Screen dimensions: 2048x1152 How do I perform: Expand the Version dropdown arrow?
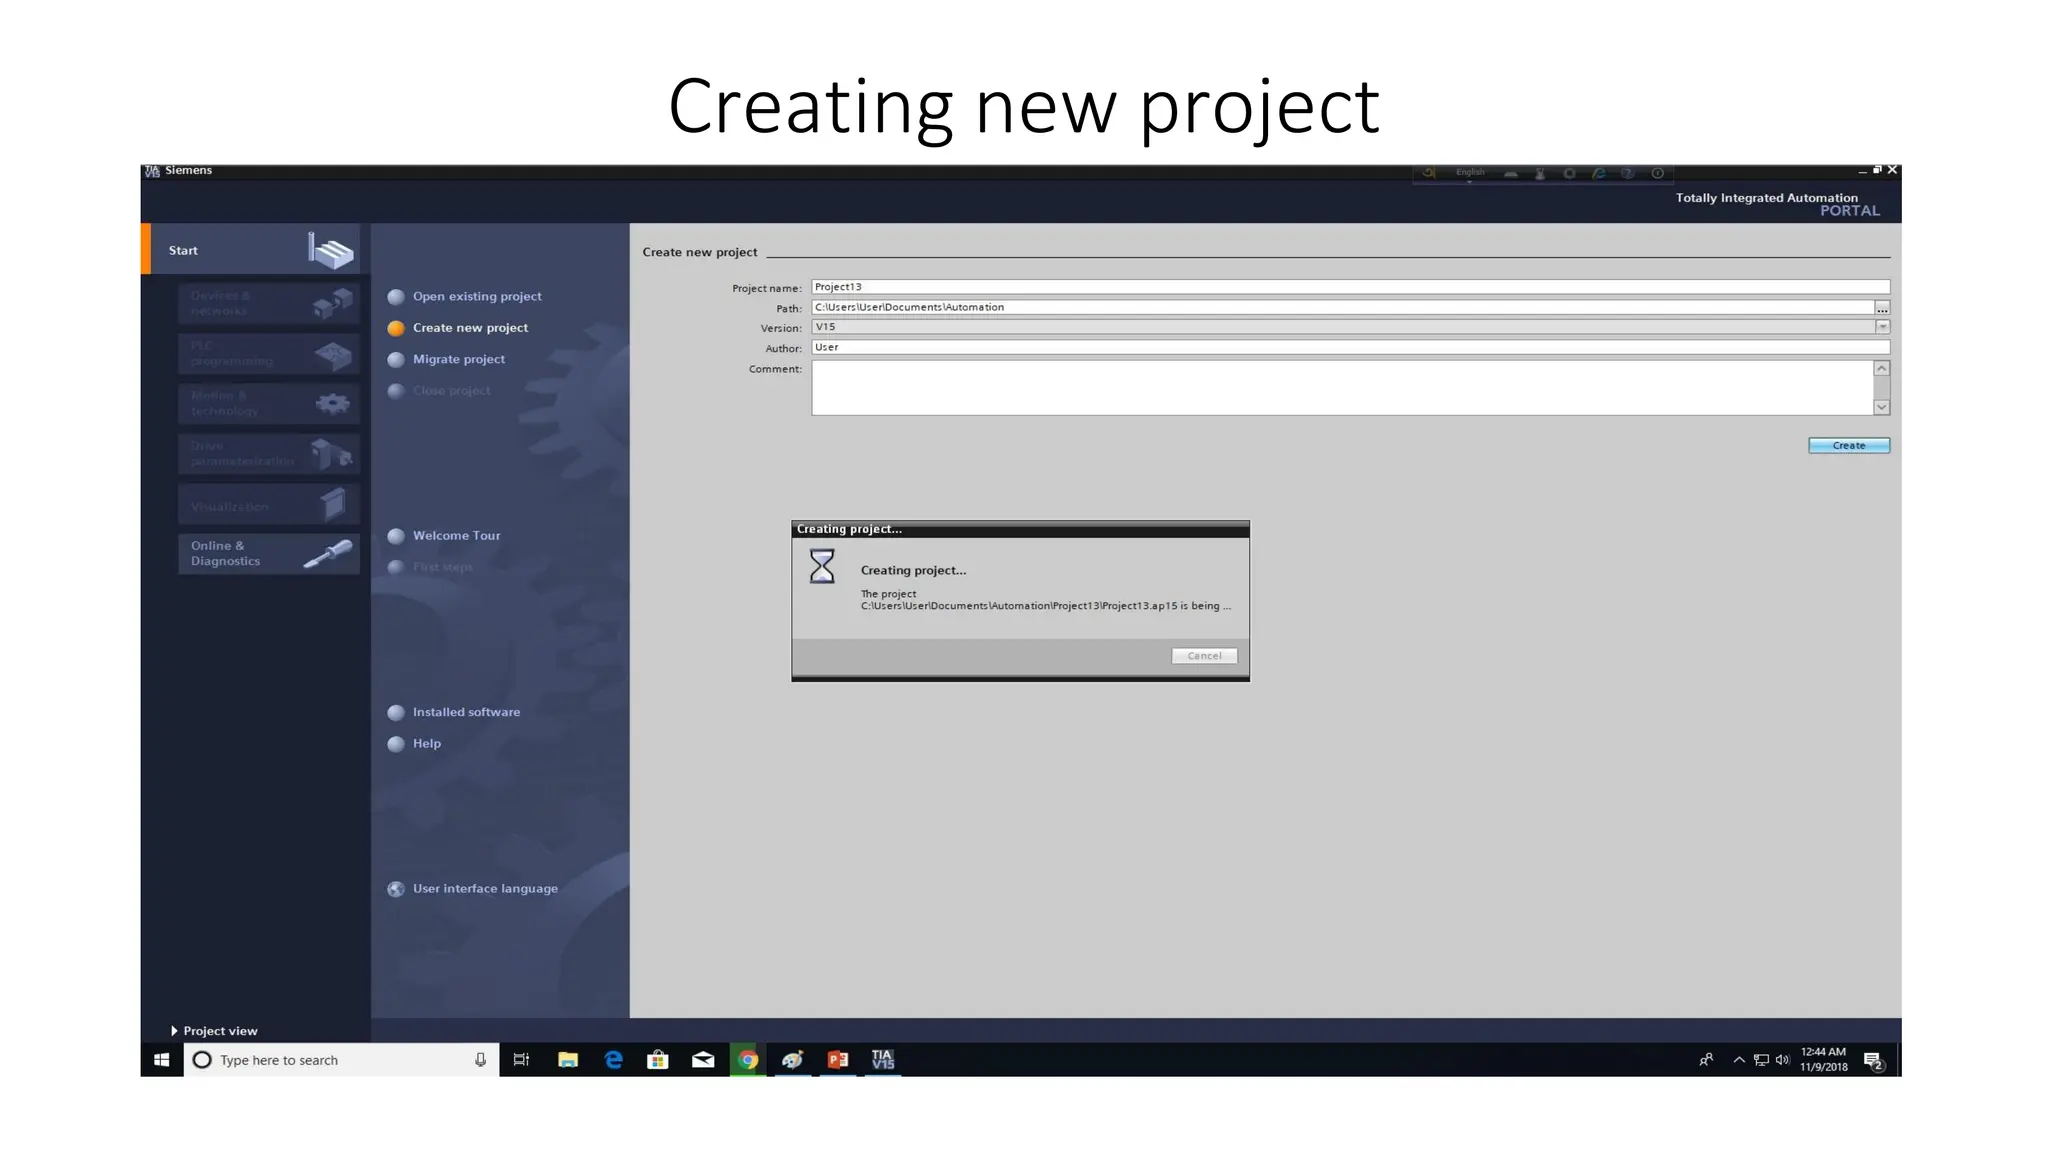coord(1882,327)
